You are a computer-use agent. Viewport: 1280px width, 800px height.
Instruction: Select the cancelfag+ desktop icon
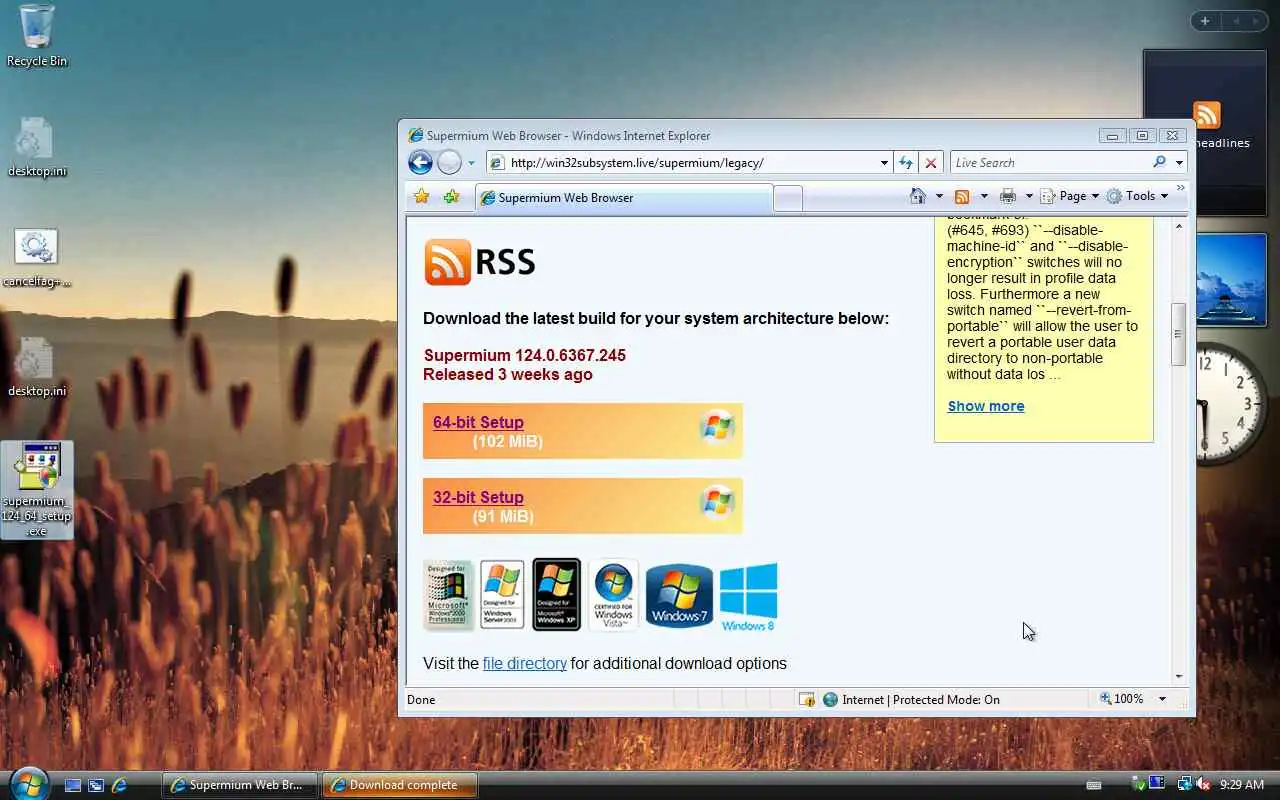[37, 258]
